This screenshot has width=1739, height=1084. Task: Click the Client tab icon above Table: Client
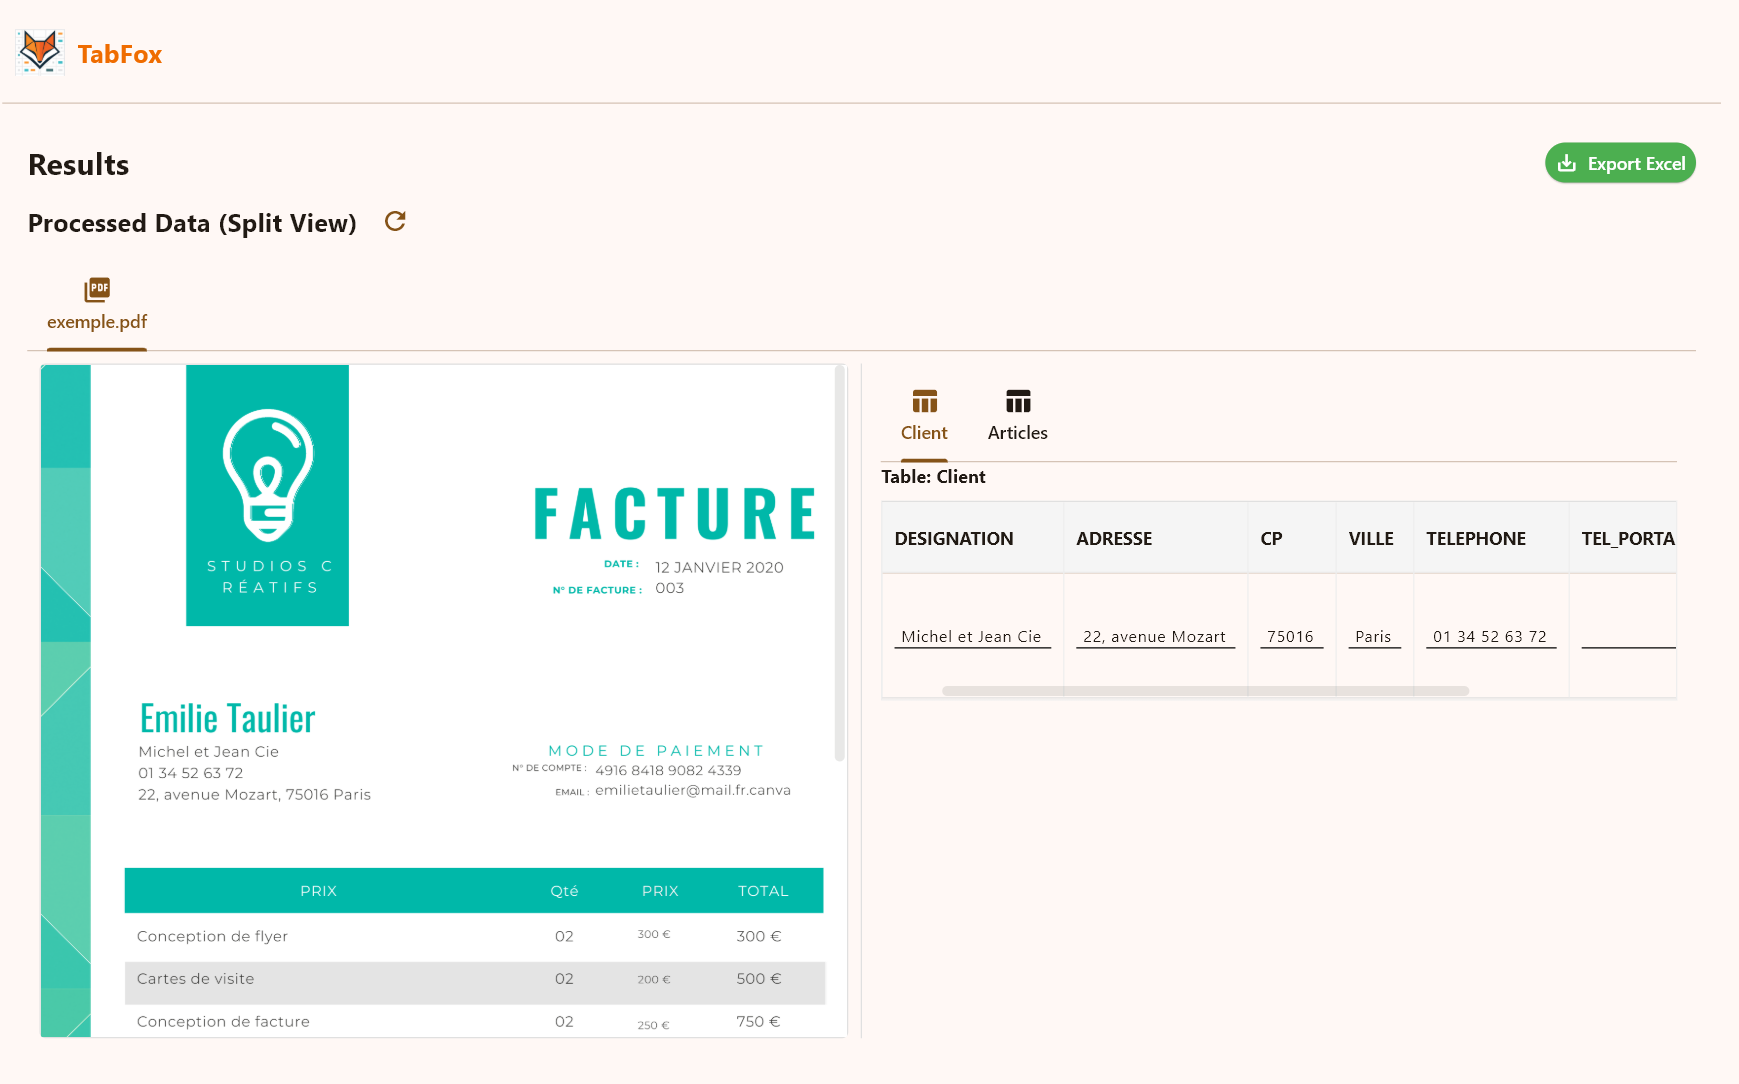(924, 402)
